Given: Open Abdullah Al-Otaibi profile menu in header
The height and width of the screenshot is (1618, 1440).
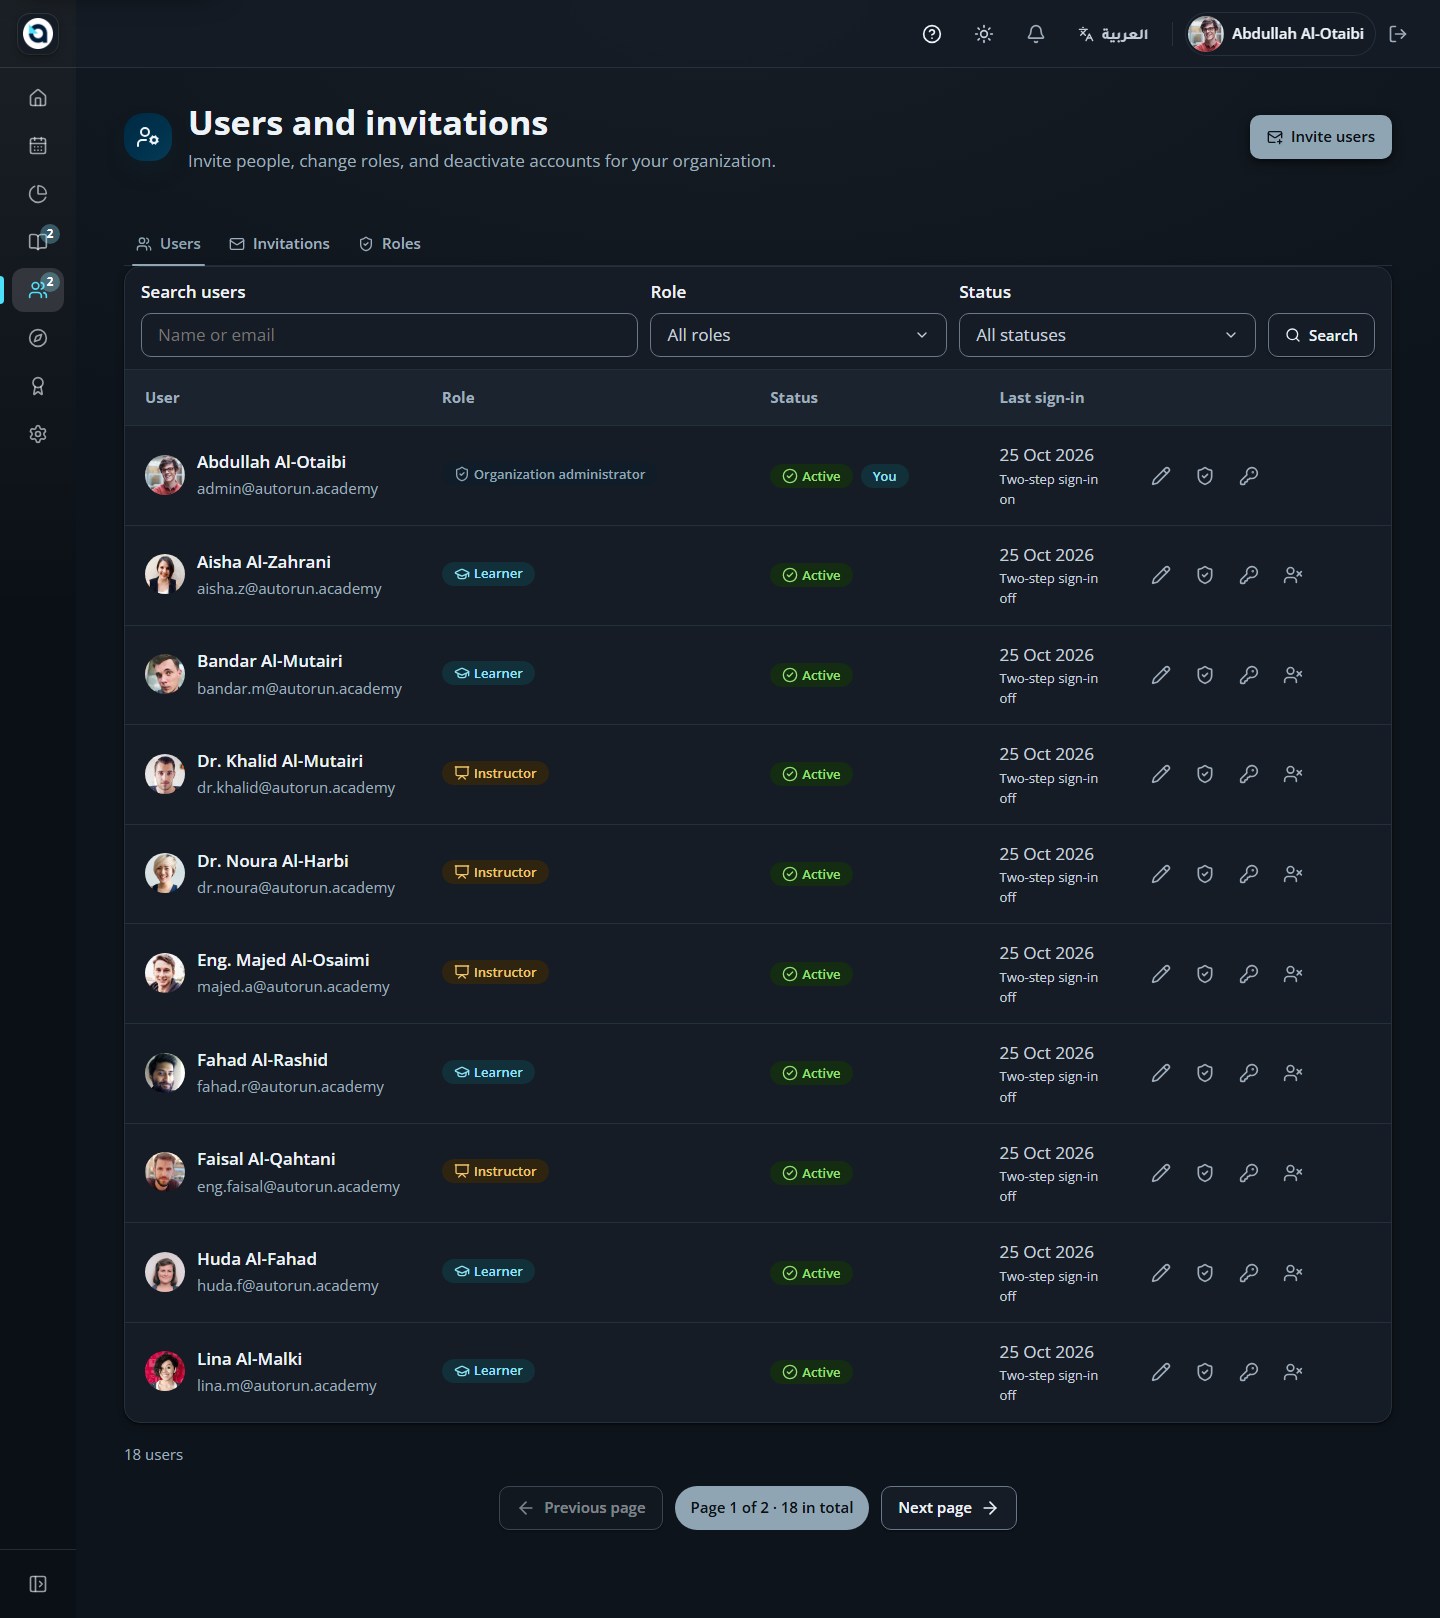Looking at the screenshot, I should (x=1279, y=34).
